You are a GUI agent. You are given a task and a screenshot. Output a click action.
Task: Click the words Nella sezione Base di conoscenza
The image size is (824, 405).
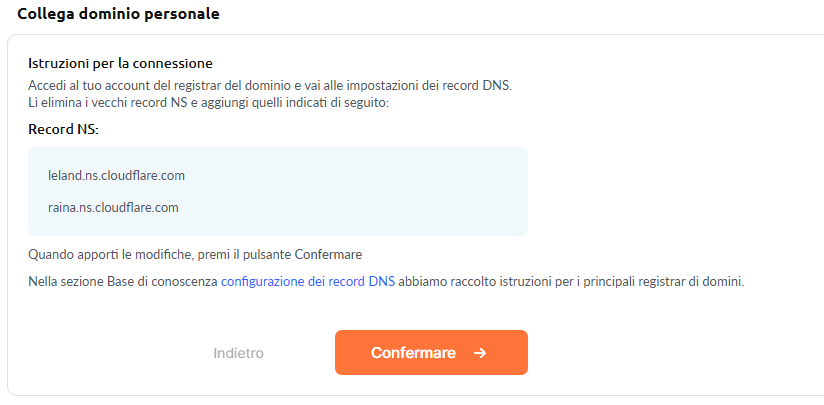click(122, 282)
